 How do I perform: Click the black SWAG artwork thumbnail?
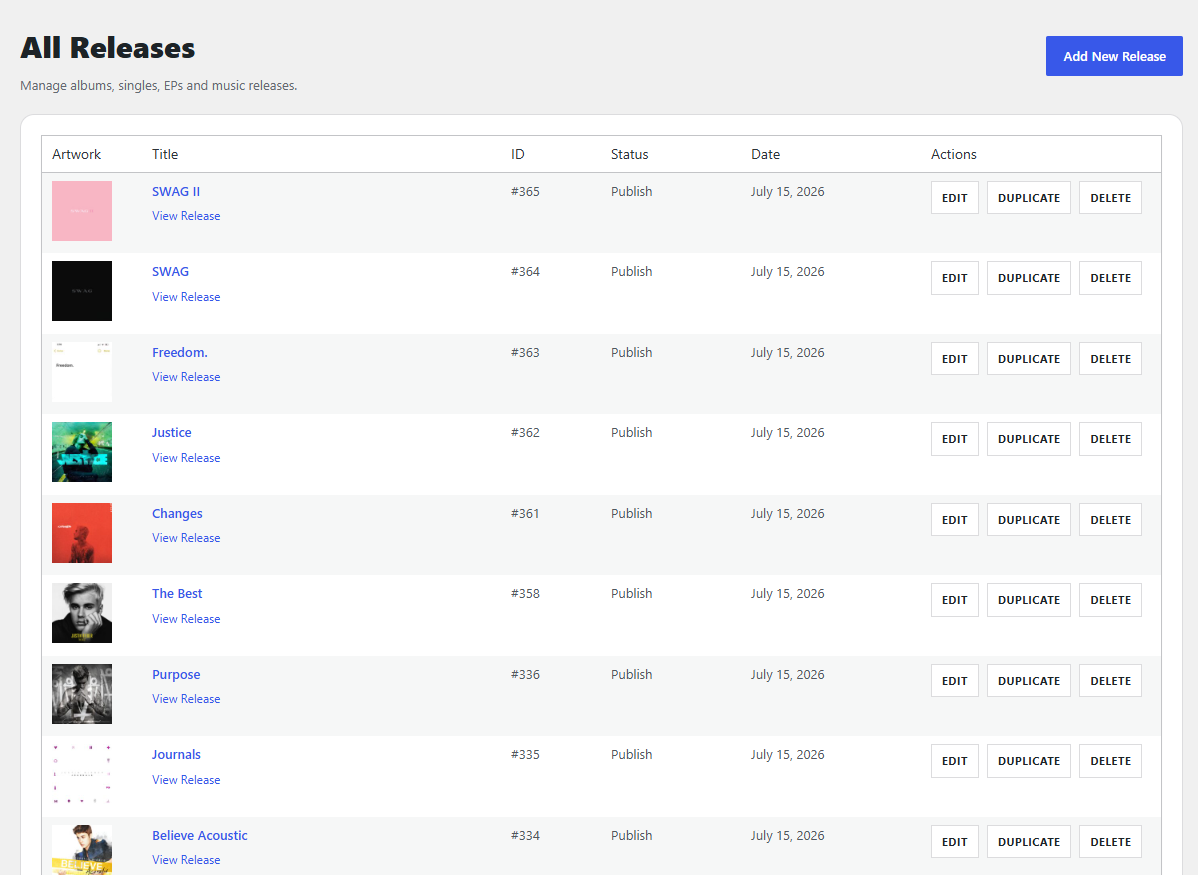pyautogui.click(x=82, y=291)
